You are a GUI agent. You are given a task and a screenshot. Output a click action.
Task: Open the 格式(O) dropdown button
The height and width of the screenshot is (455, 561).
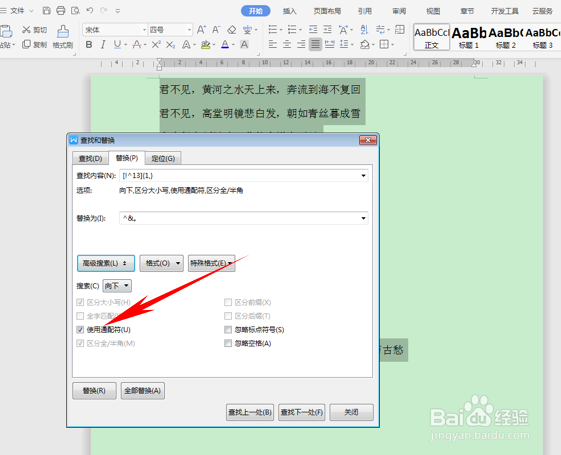(161, 263)
